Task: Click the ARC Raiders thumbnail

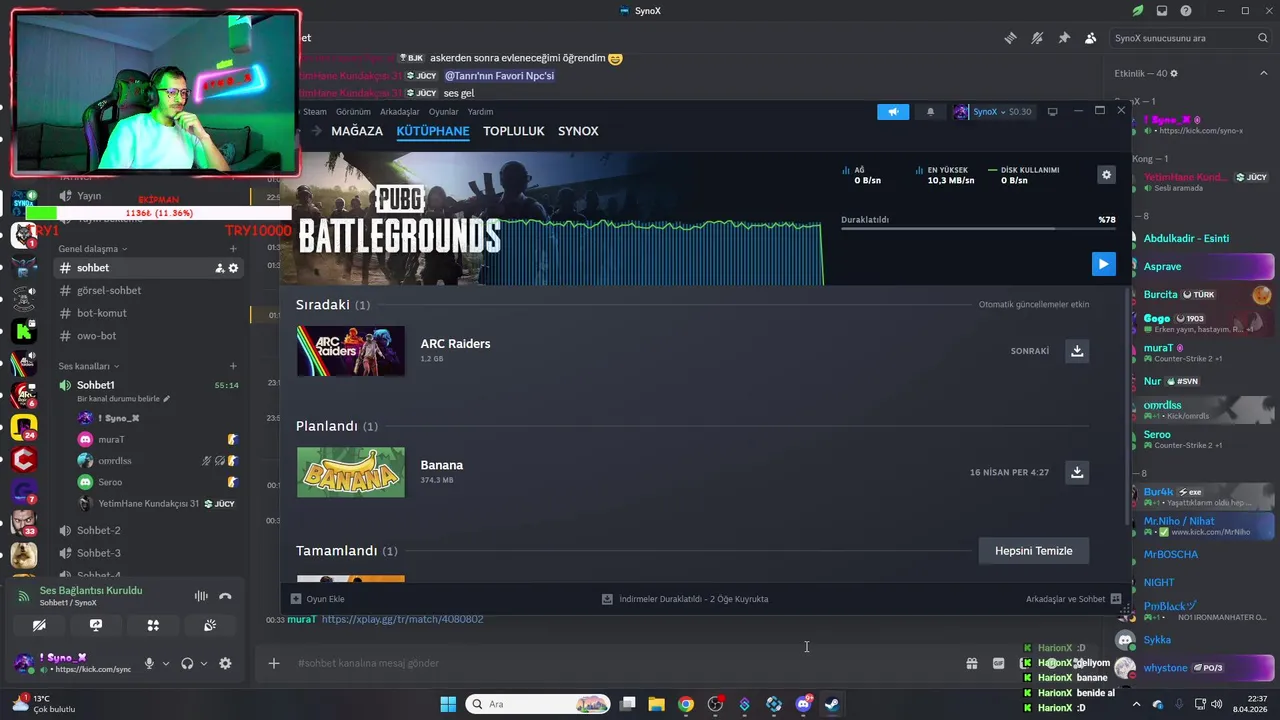Action: click(351, 351)
